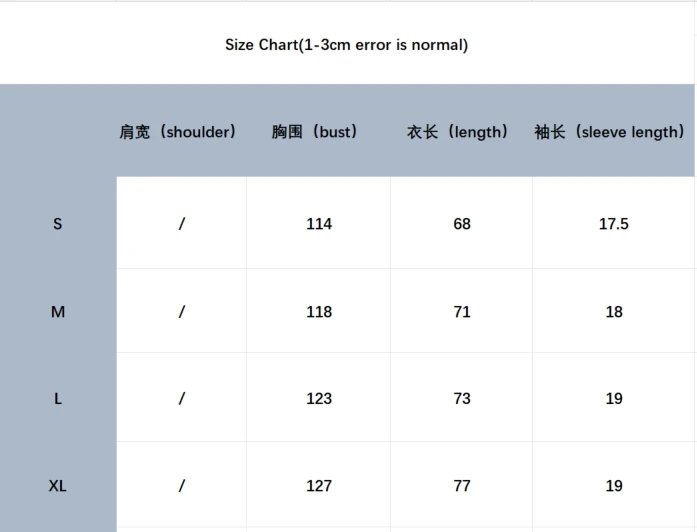Click the S size row label
Image resolution: width=697 pixels, height=532 pixels.
[58, 224]
